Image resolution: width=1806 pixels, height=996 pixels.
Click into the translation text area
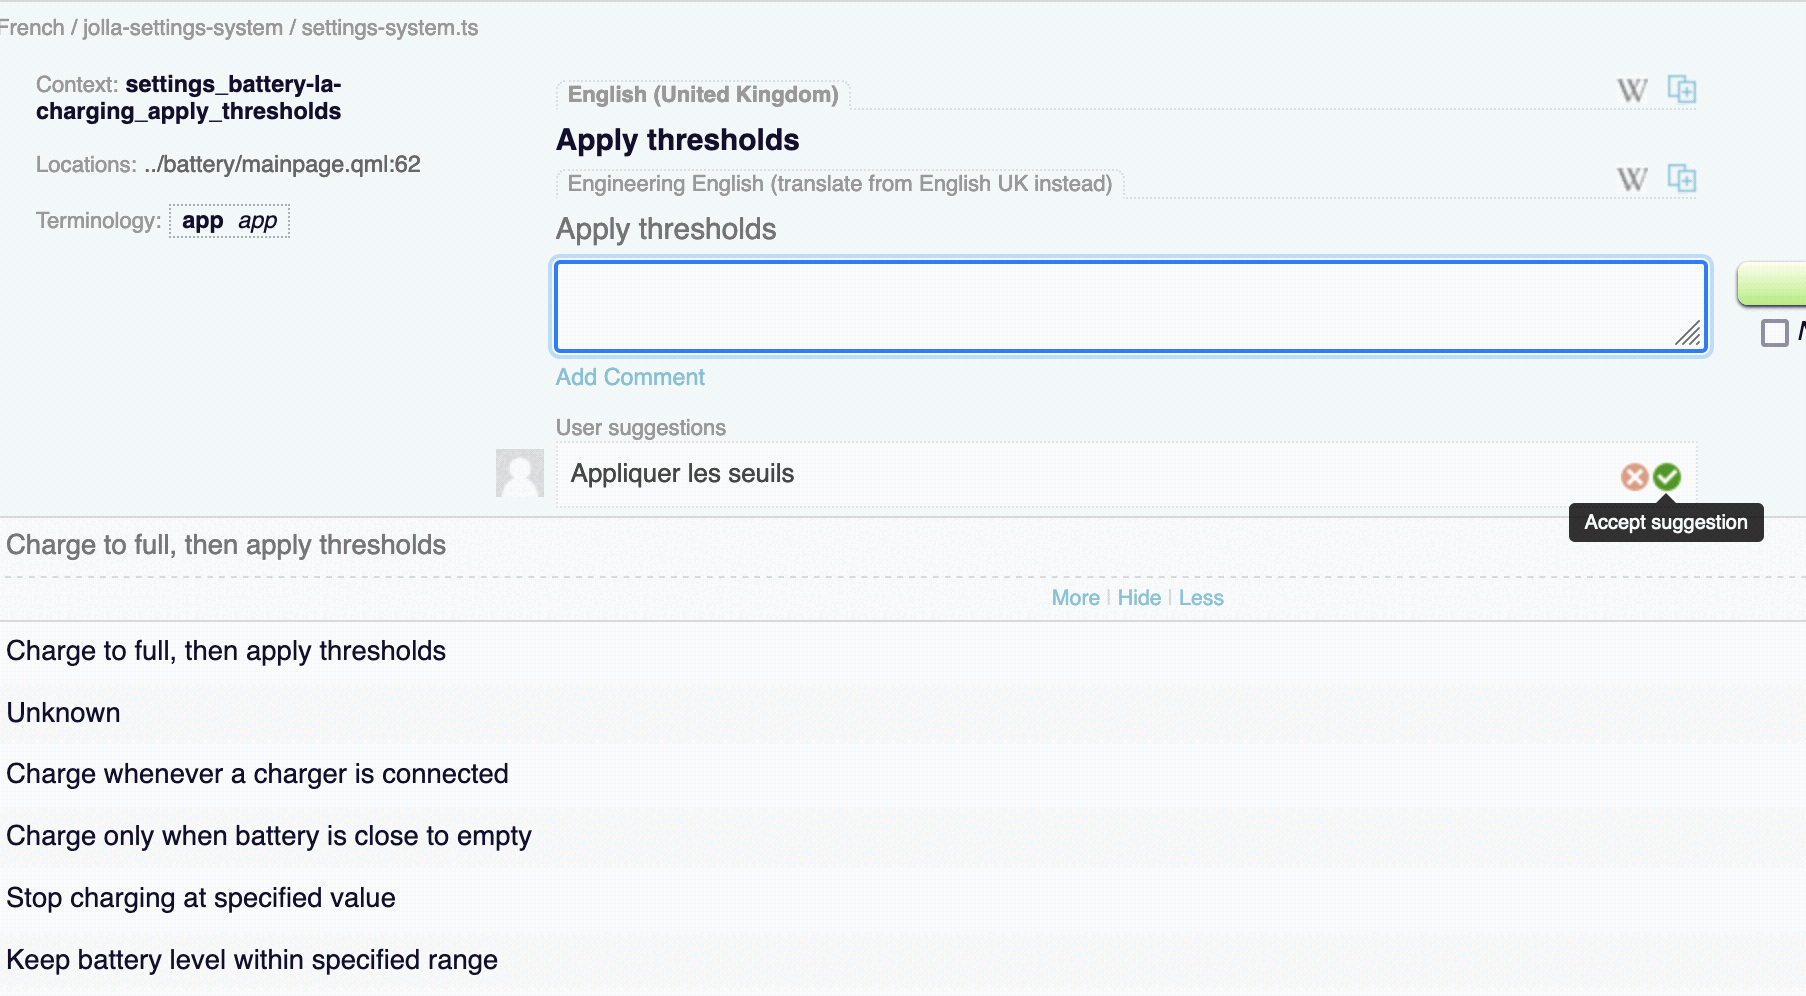[1130, 307]
